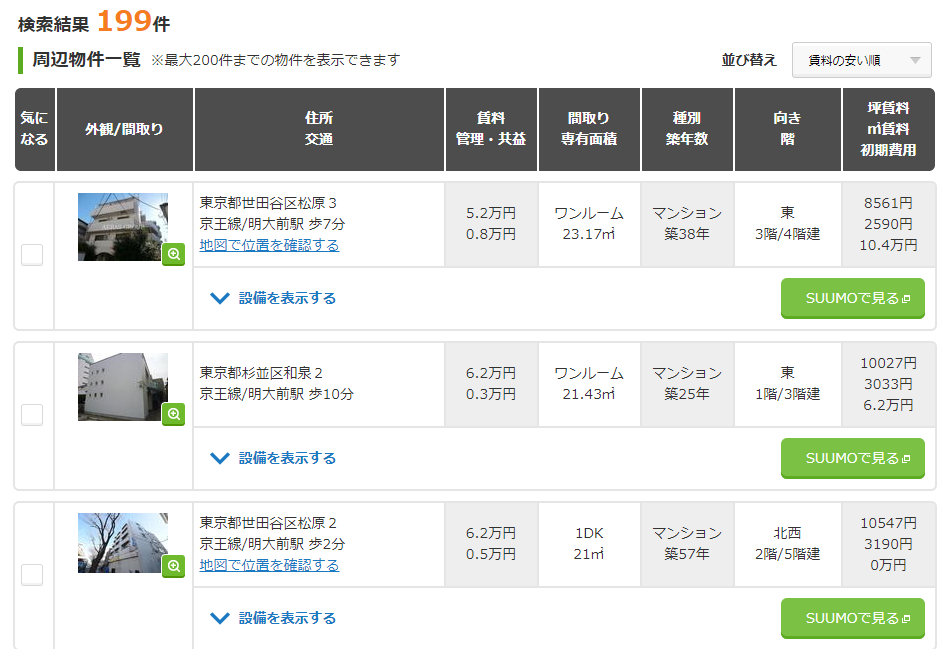Open SUUMOで見る for the 杉並区和泉2 listing
Viewport: 941px width, 649px height.
(x=853, y=458)
